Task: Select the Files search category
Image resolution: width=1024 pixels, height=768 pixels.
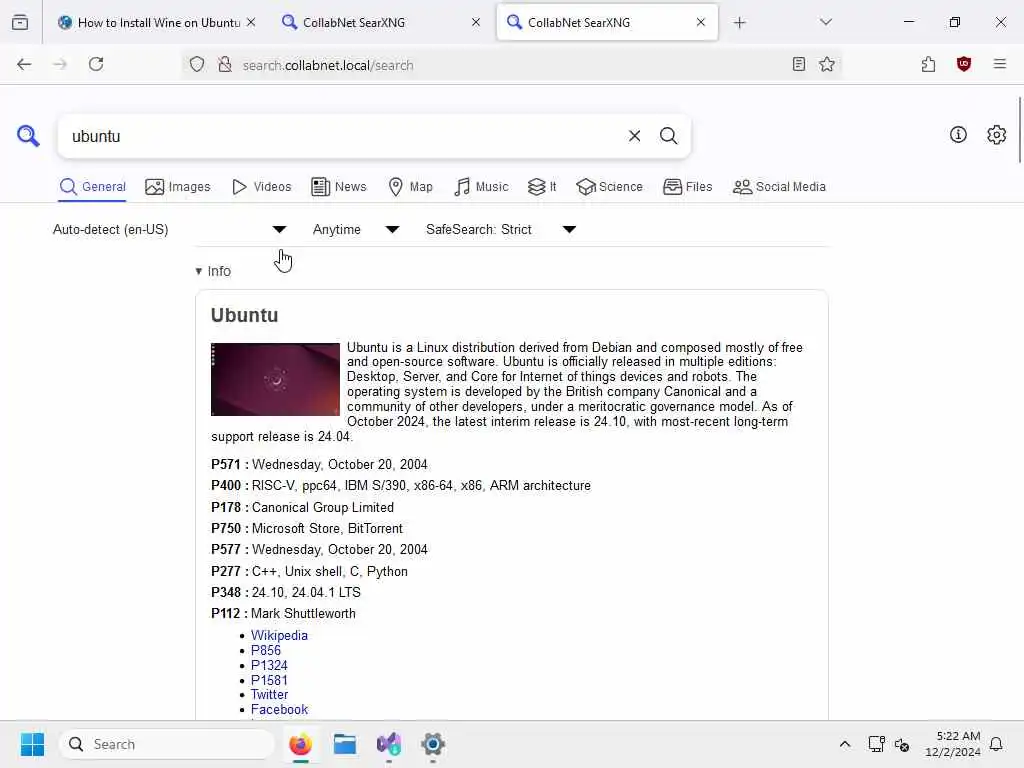Action: pyautogui.click(x=687, y=187)
